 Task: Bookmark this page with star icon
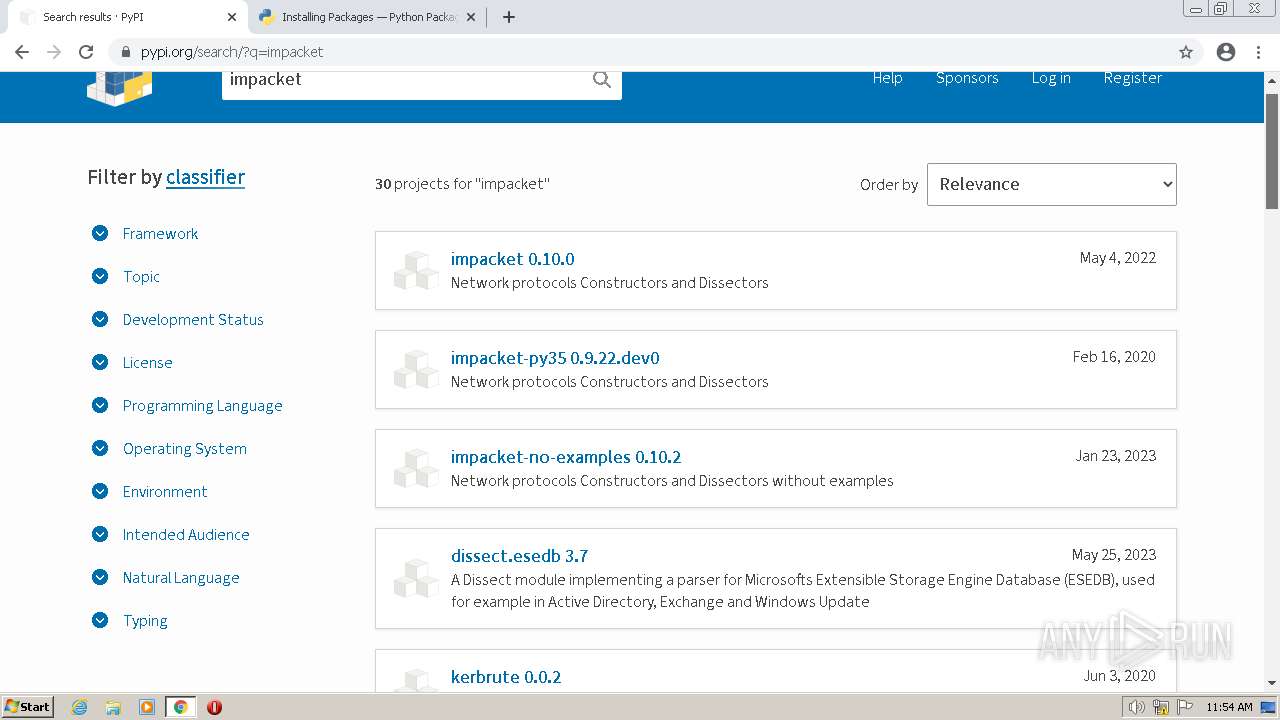(1186, 52)
